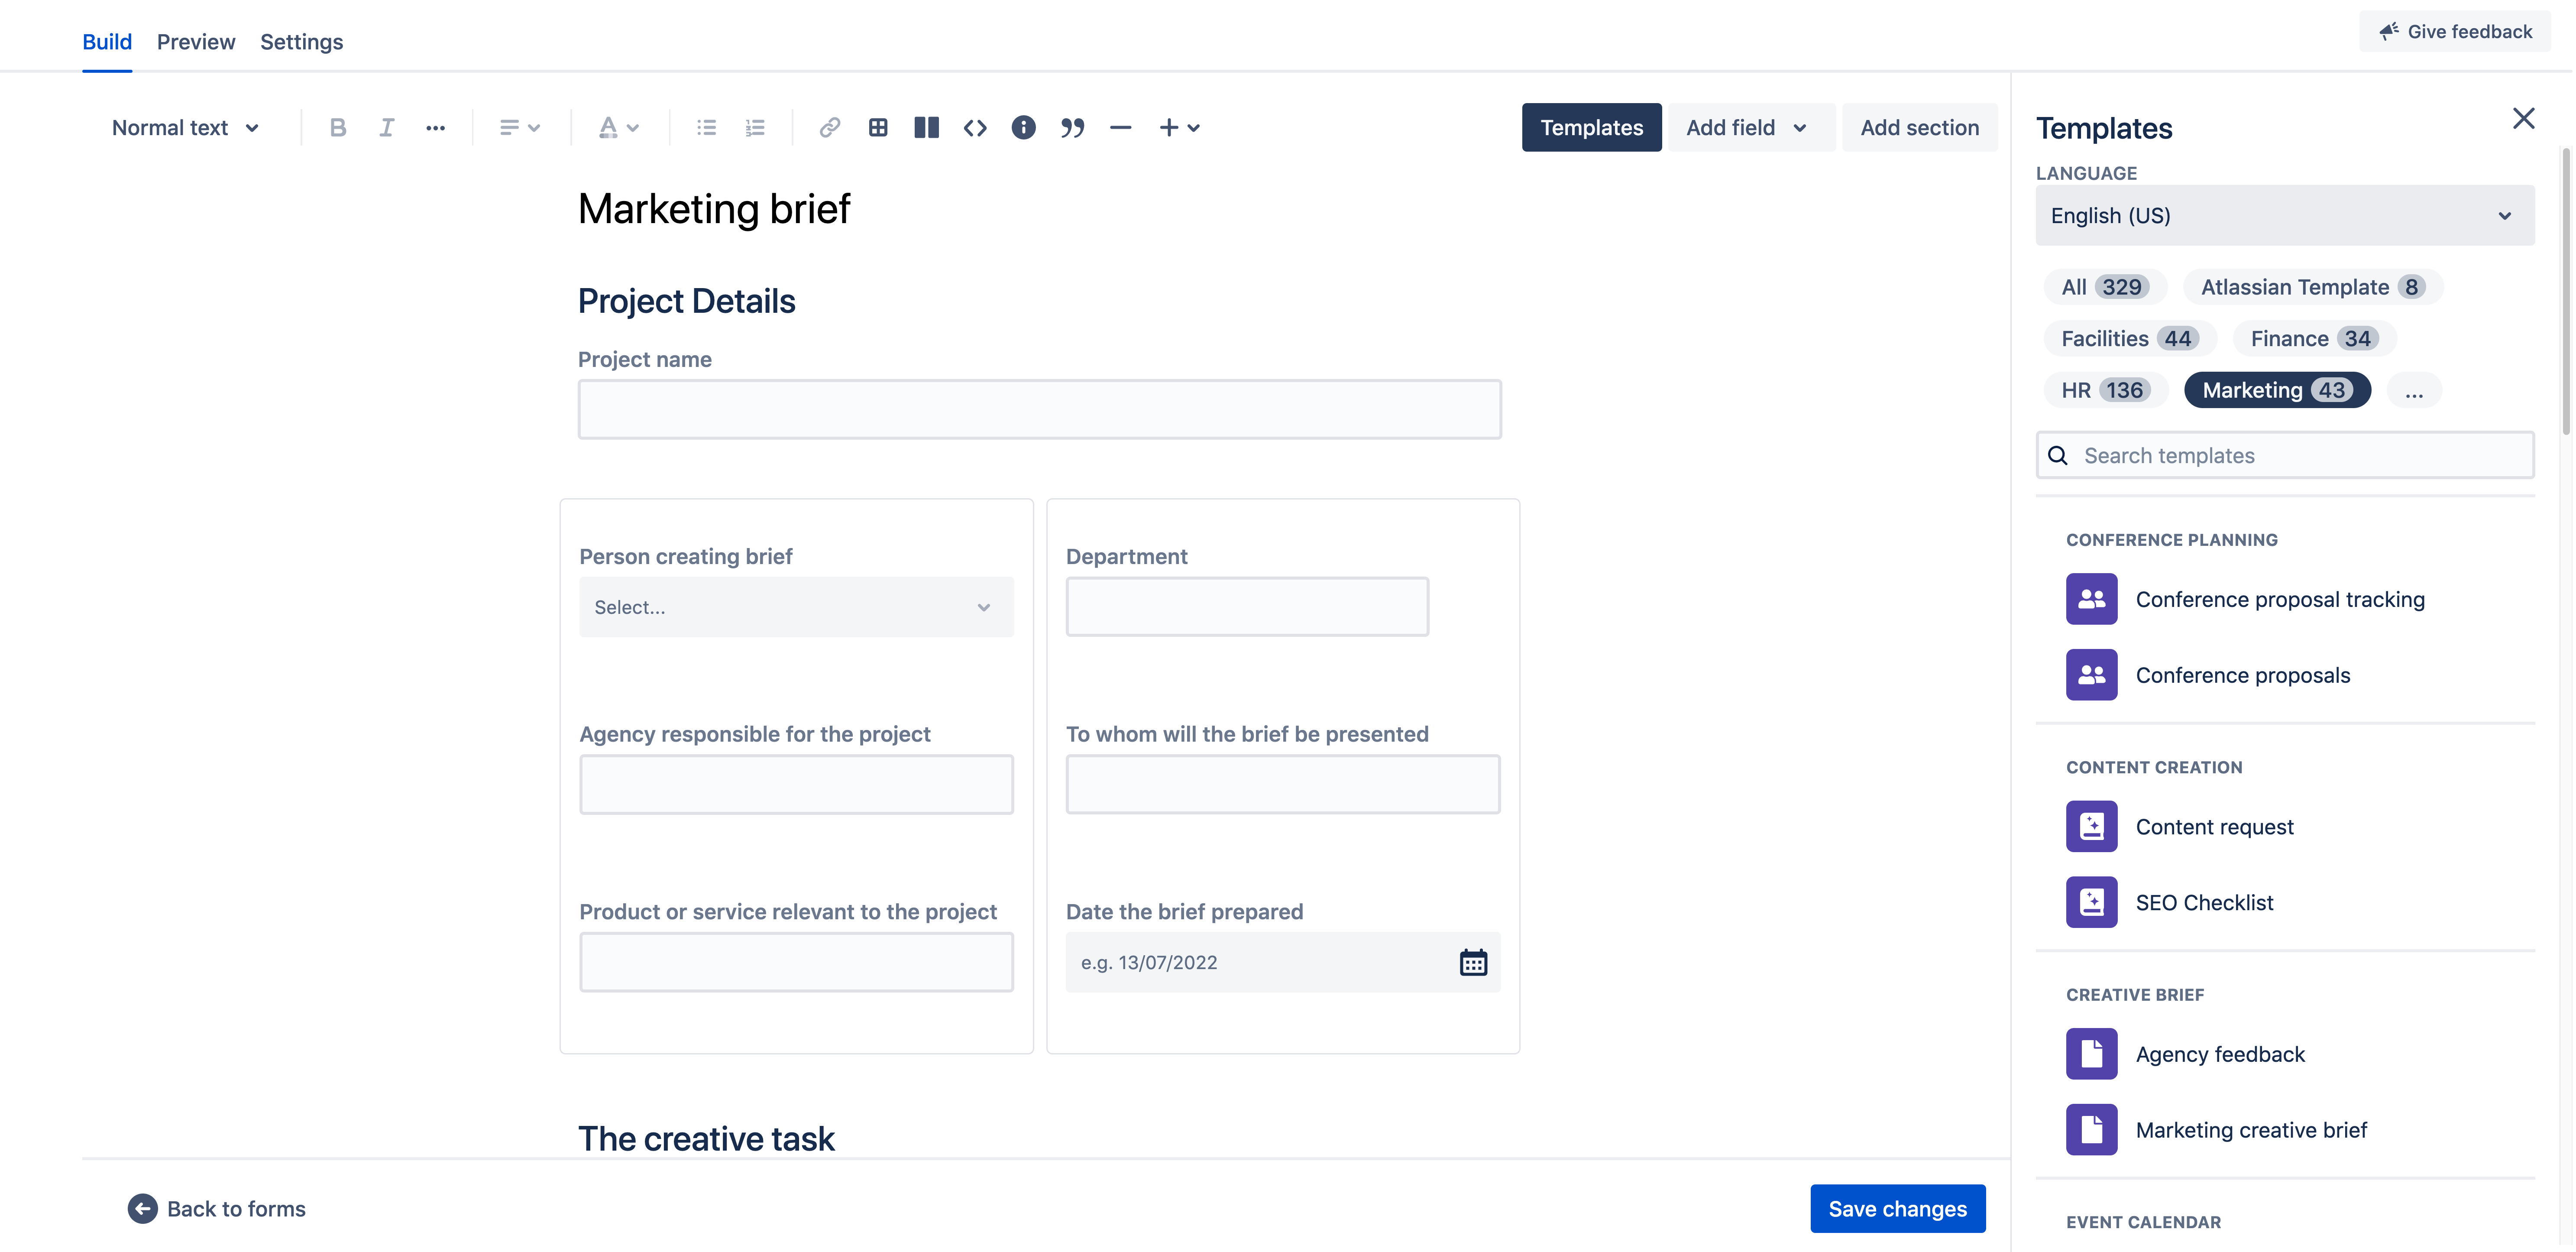The width and height of the screenshot is (2576, 1252).
Task: Insert a horizontal divider
Action: point(1120,127)
